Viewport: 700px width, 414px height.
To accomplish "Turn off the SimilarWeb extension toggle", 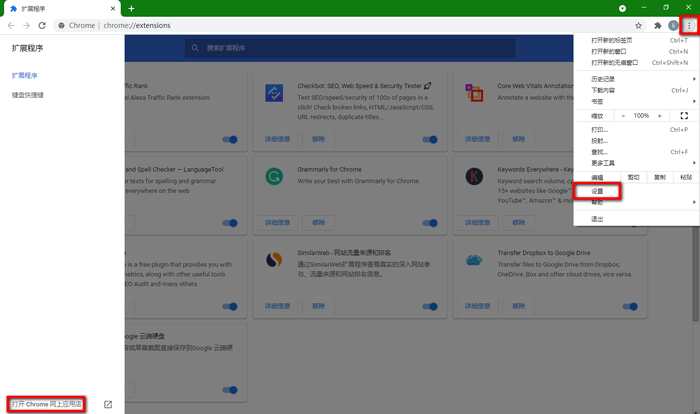I will pos(430,306).
